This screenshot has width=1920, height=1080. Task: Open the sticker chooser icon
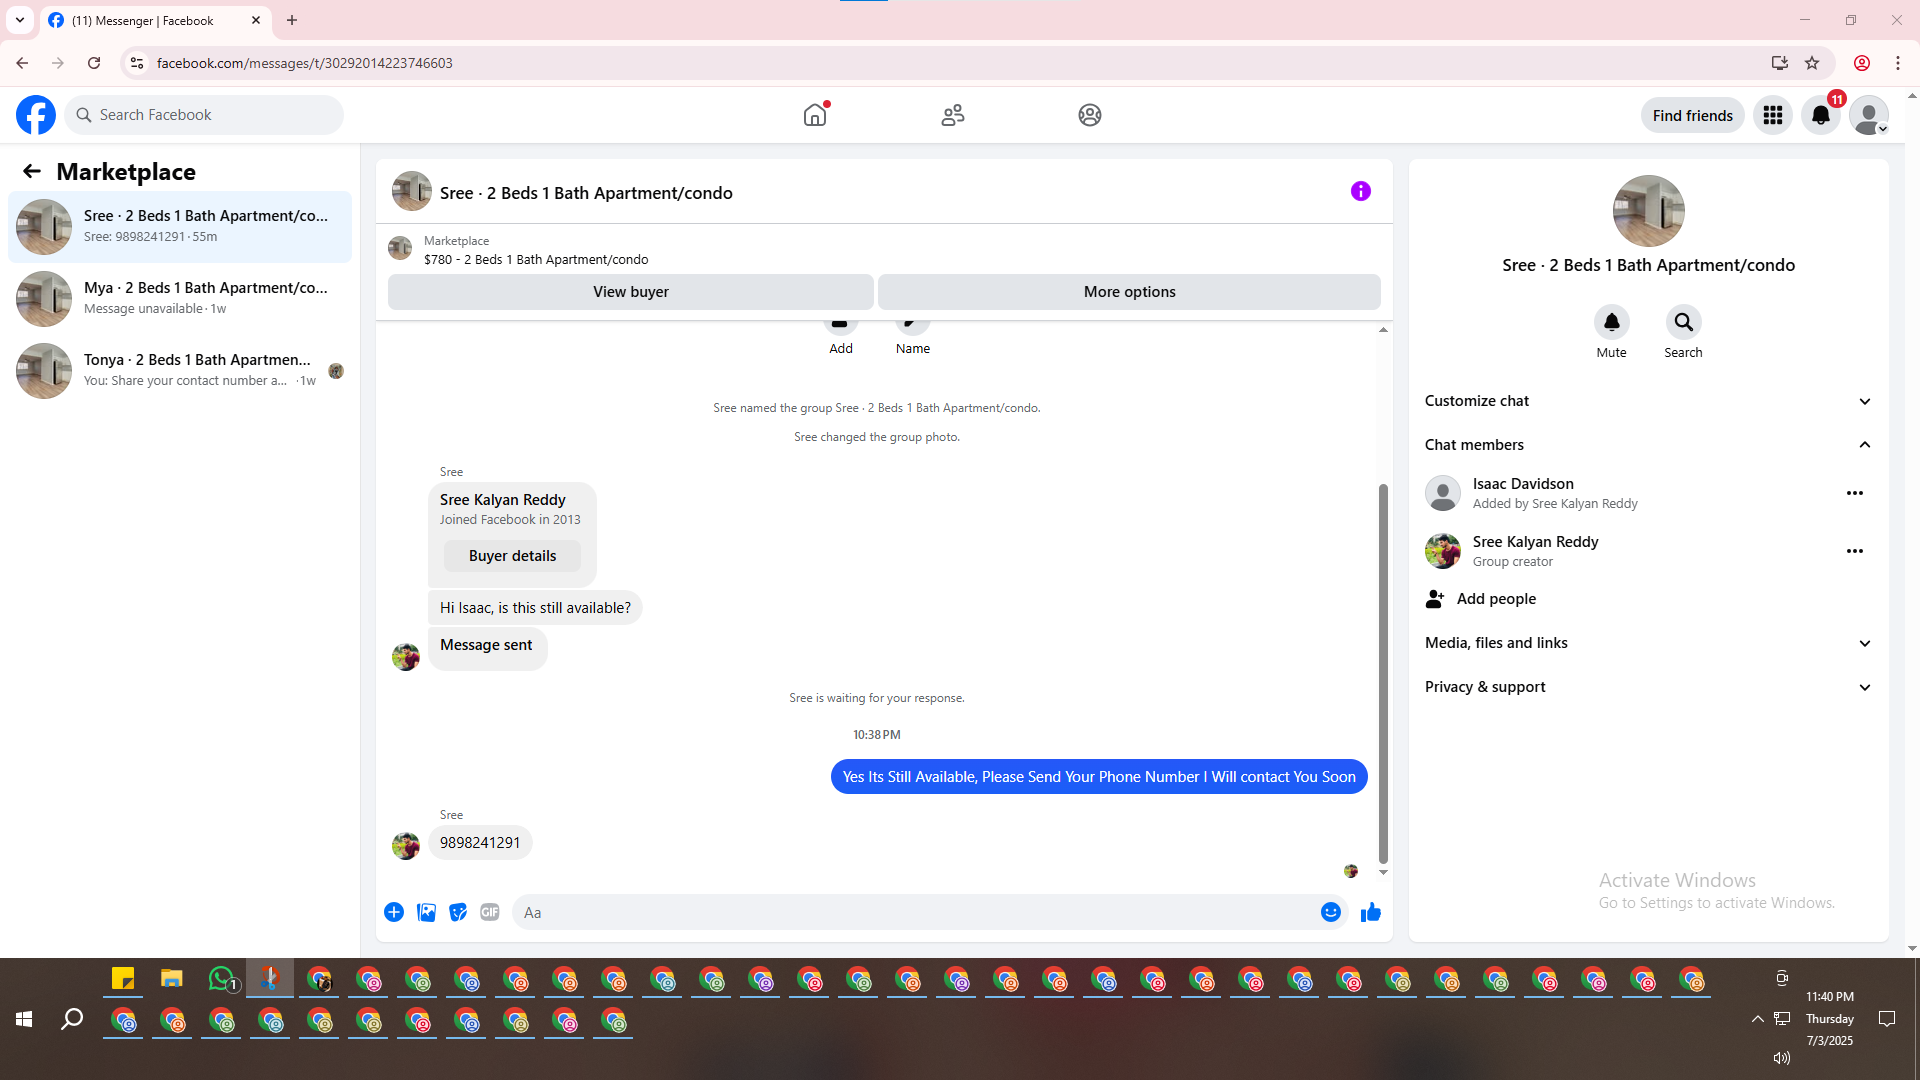[x=458, y=912]
